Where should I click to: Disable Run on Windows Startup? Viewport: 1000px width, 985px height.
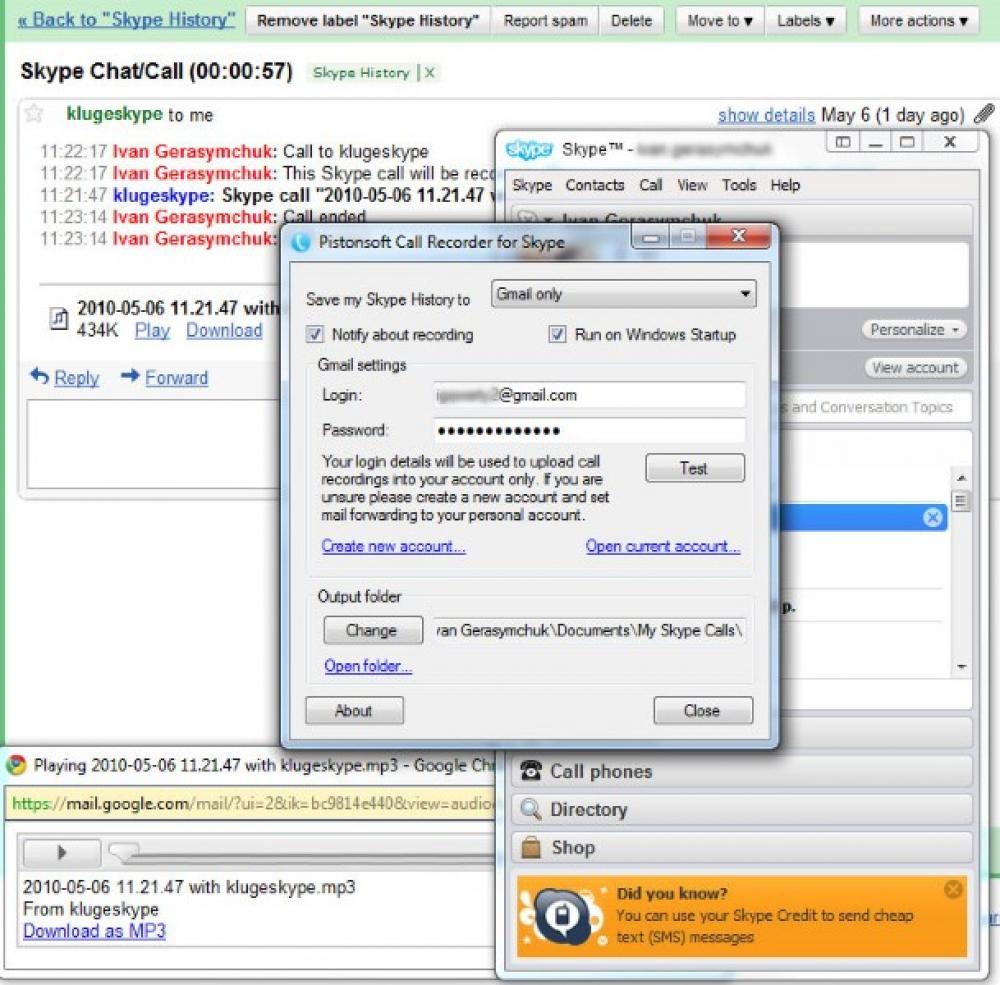coord(557,335)
